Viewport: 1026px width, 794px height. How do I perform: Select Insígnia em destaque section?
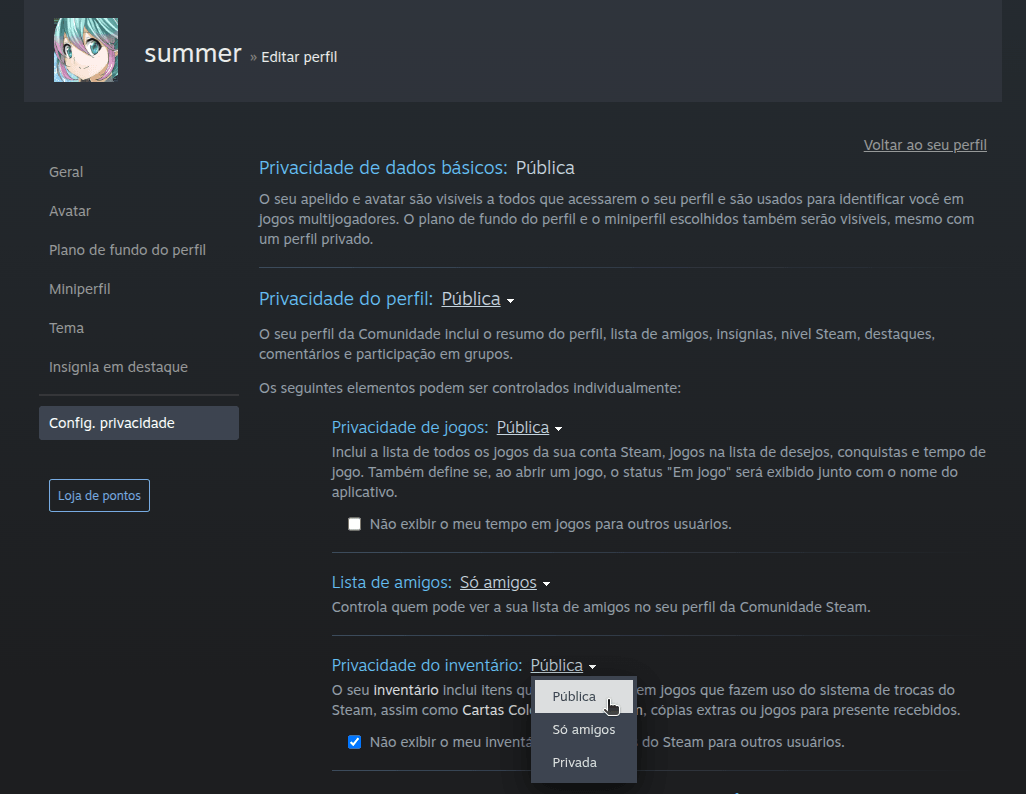118,366
